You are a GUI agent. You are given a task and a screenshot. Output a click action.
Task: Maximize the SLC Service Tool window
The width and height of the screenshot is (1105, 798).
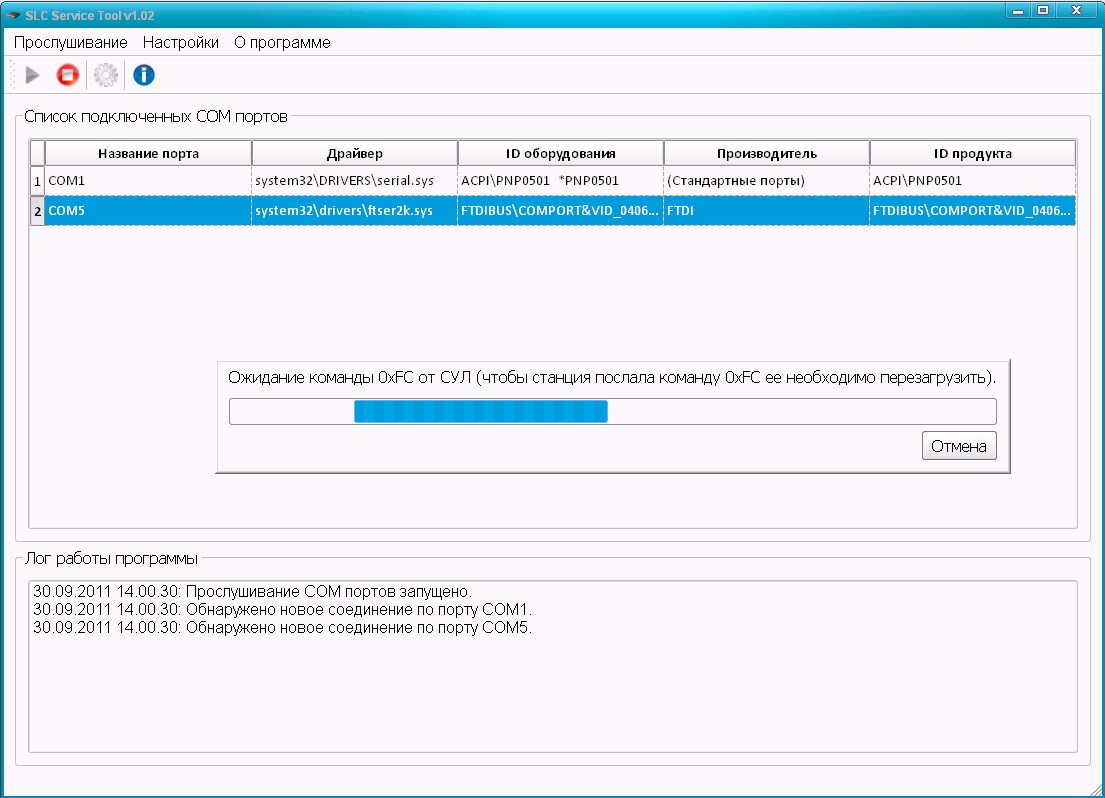click(1043, 11)
